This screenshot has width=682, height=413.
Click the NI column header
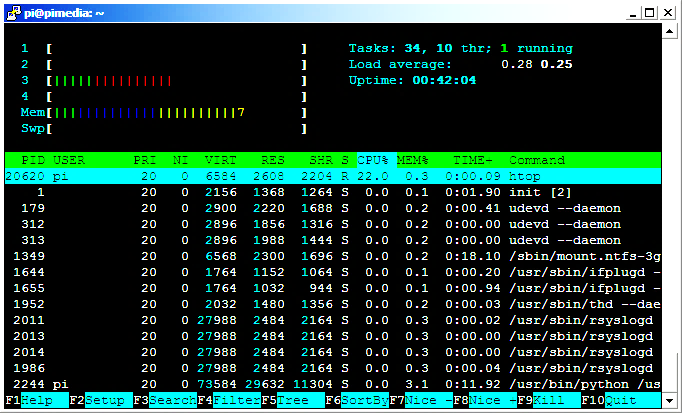point(181,160)
